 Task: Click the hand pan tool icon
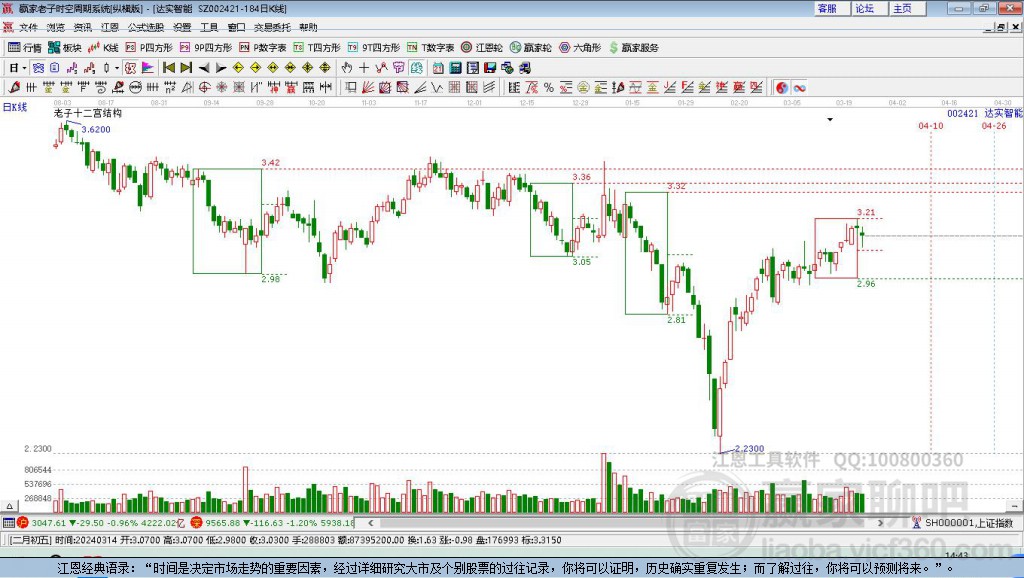(347, 68)
